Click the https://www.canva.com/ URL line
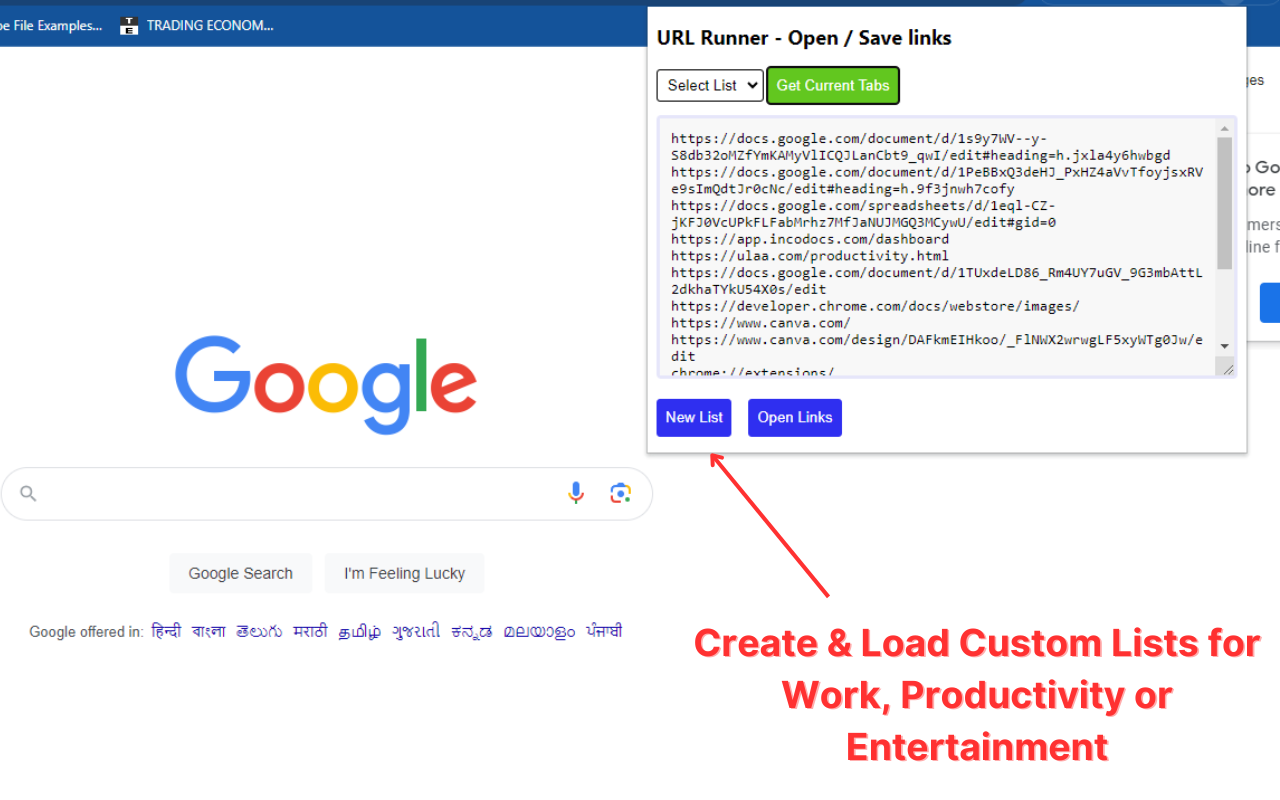 [761, 323]
